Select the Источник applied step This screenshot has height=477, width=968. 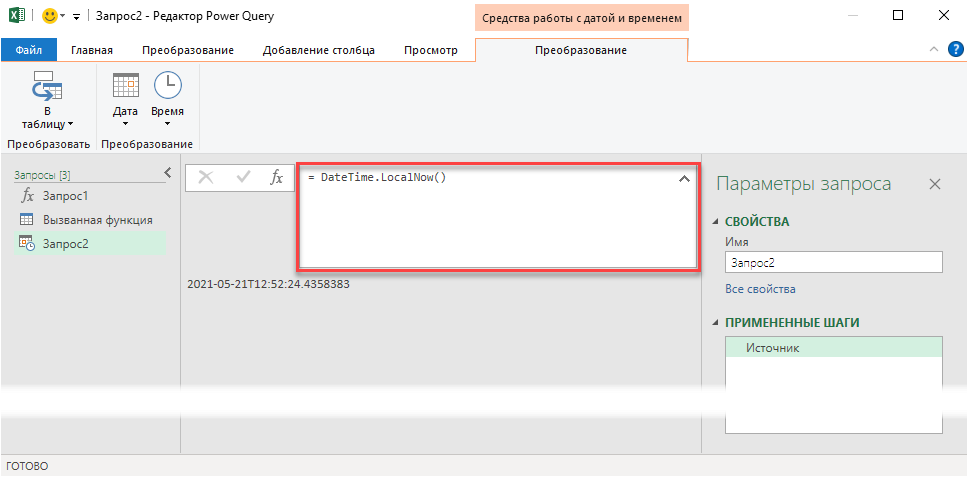[x=772, y=348]
